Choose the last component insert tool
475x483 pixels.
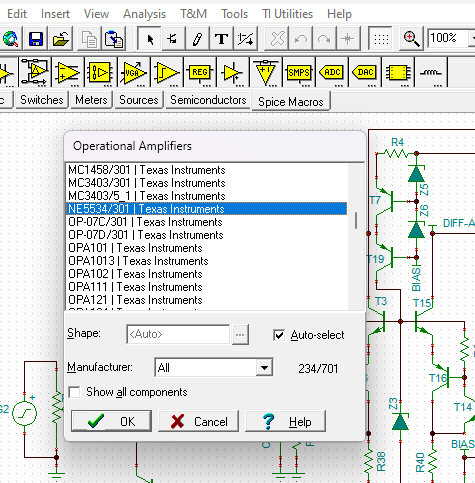(x=173, y=39)
